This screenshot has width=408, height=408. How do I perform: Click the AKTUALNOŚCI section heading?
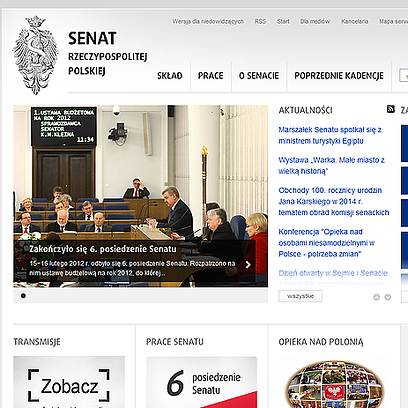point(305,110)
